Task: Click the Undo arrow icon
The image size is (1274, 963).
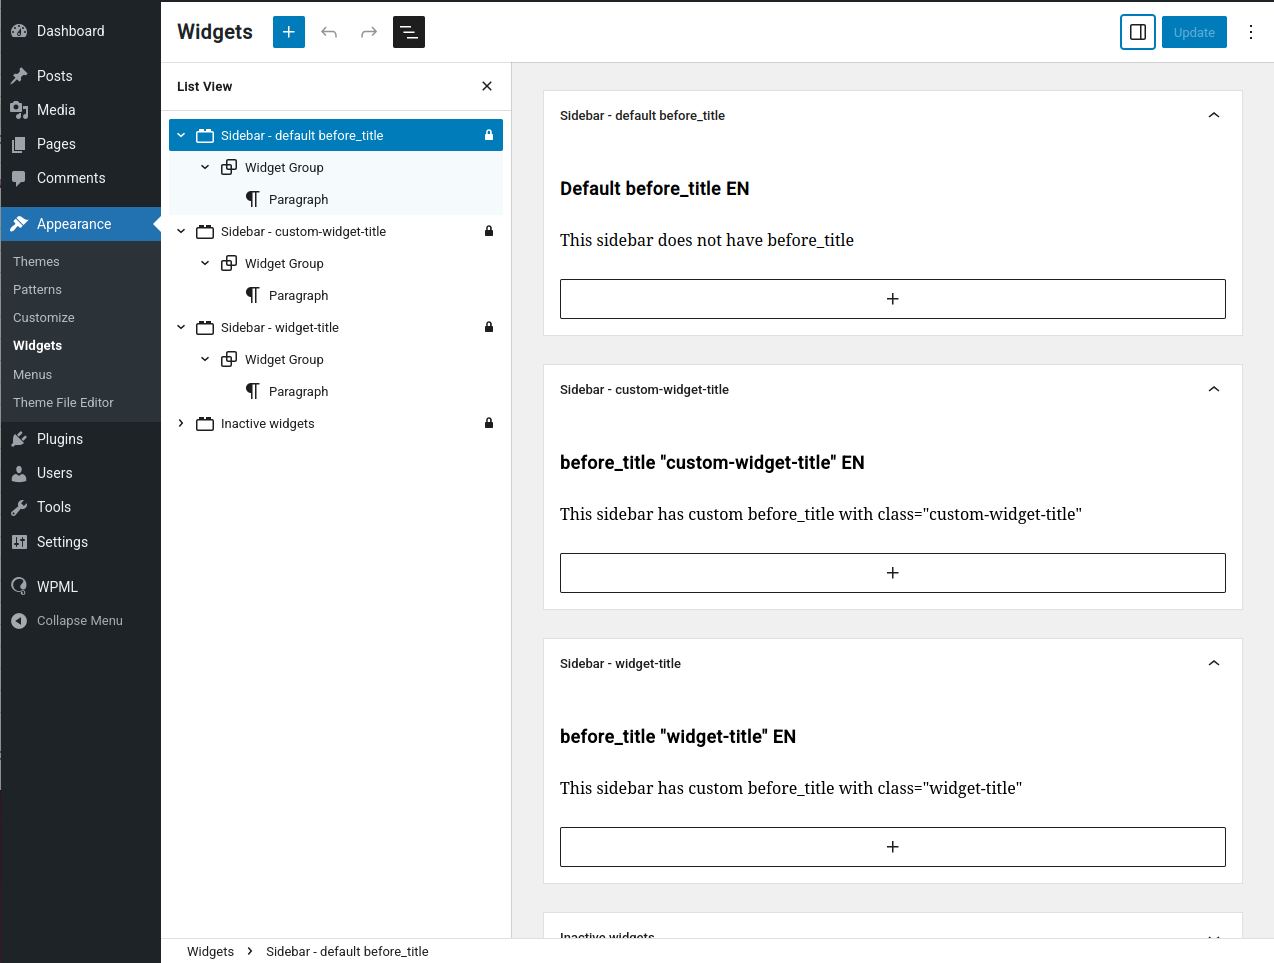Action: click(329, 32)
